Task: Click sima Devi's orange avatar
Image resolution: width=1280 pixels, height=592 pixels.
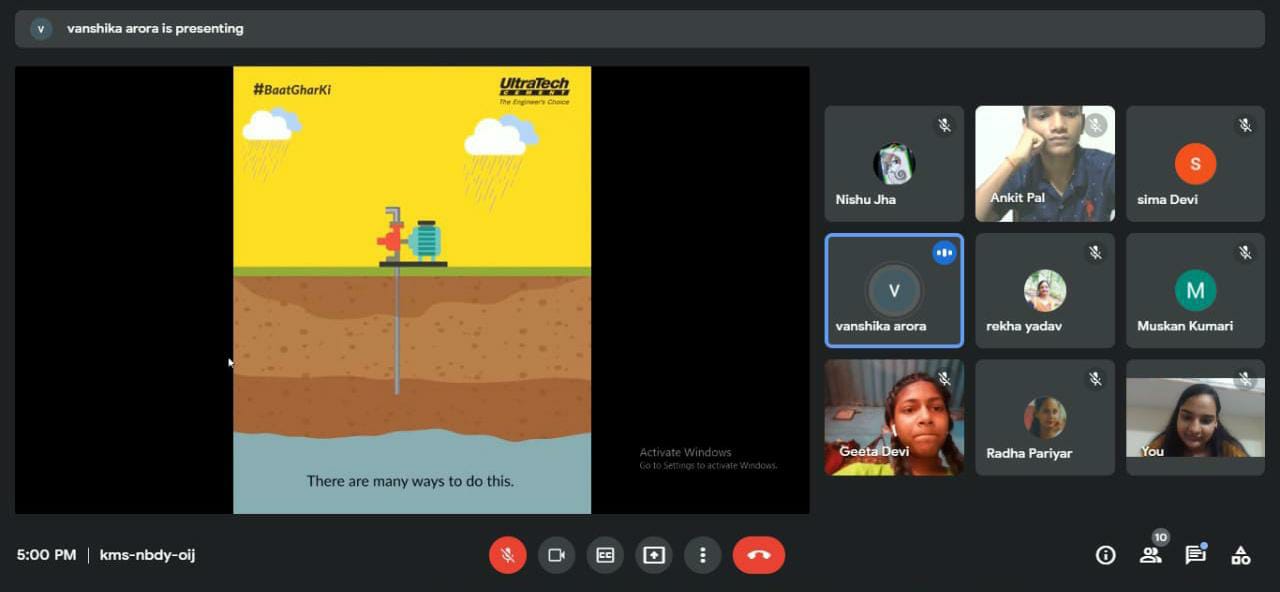Action: pyautogui.click(x=1195, y=164)
